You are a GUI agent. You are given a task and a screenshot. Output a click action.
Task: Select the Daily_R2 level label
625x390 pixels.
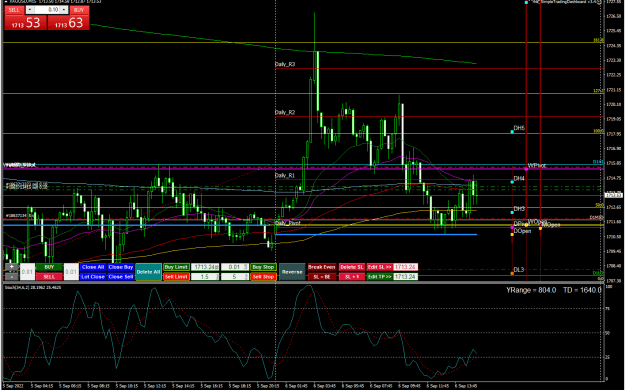[x=285, y=112]
